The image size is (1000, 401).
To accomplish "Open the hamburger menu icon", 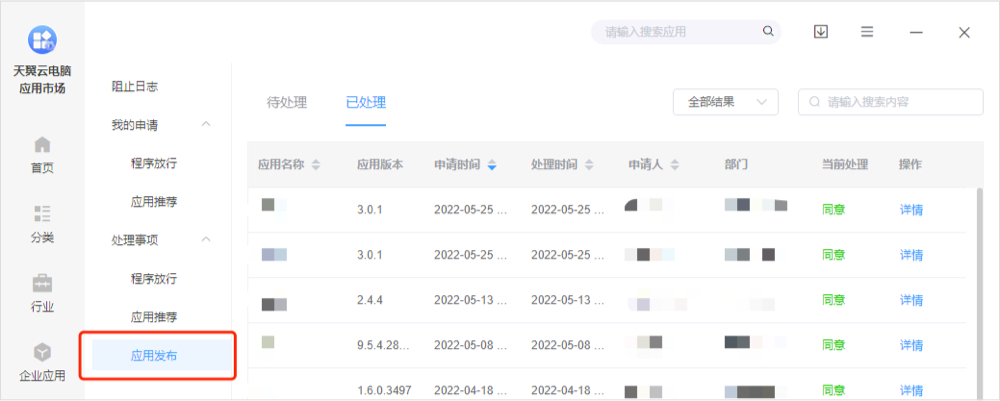I will click(x=867, y=32).
